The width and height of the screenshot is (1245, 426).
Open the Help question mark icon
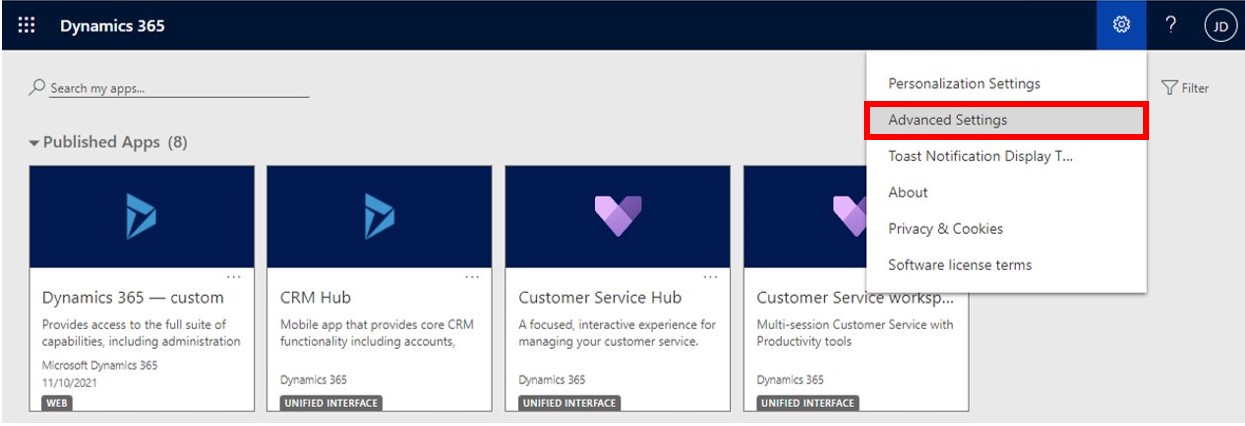1171,25
